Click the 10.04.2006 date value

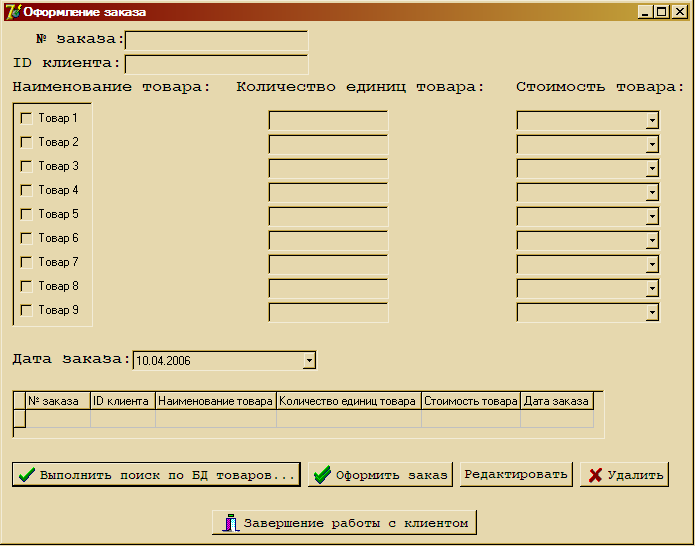pos(163,361)
